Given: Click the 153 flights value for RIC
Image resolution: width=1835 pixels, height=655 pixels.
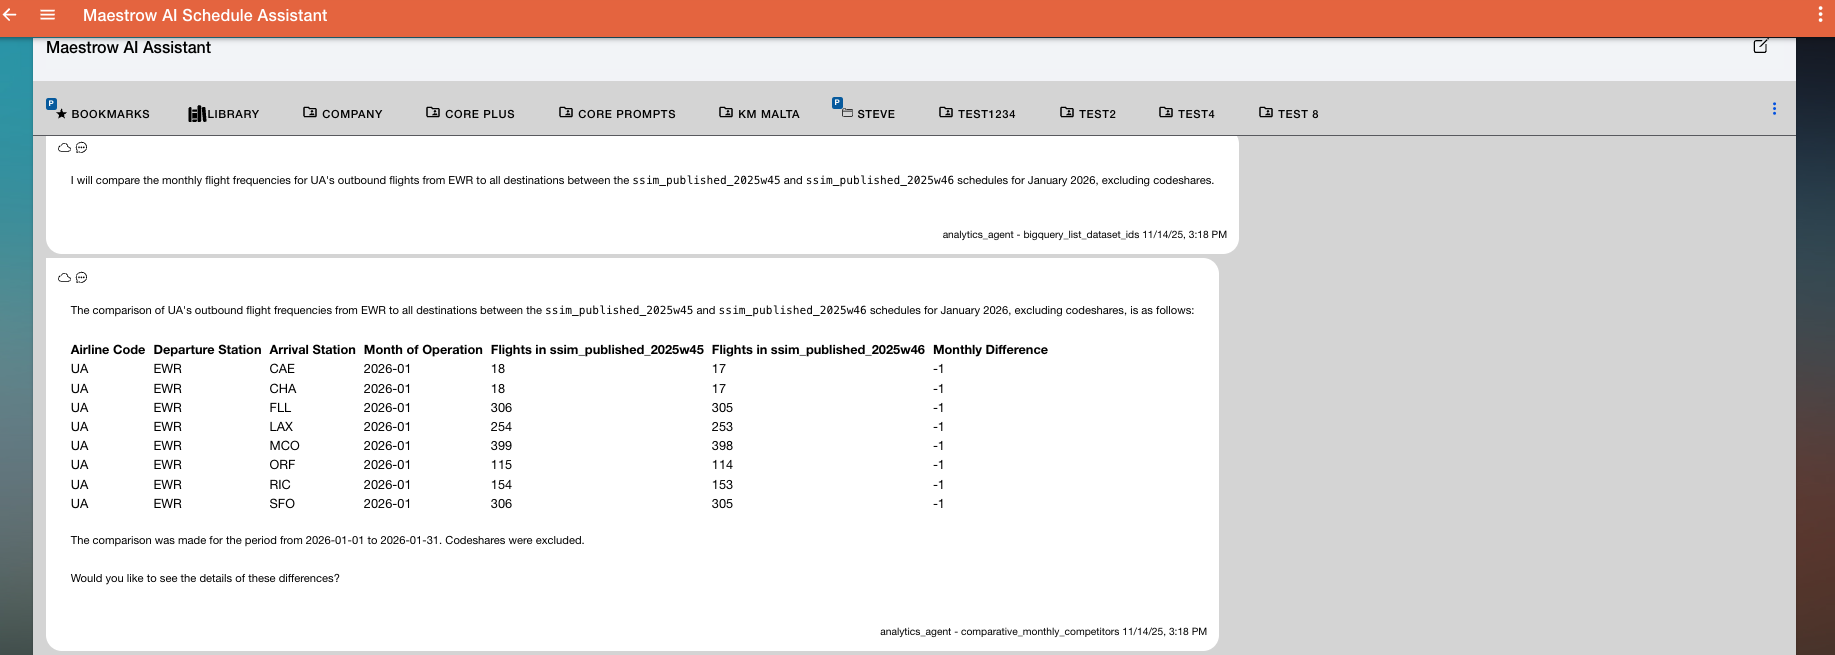Looking at the screenshot, I should [722, 484].
